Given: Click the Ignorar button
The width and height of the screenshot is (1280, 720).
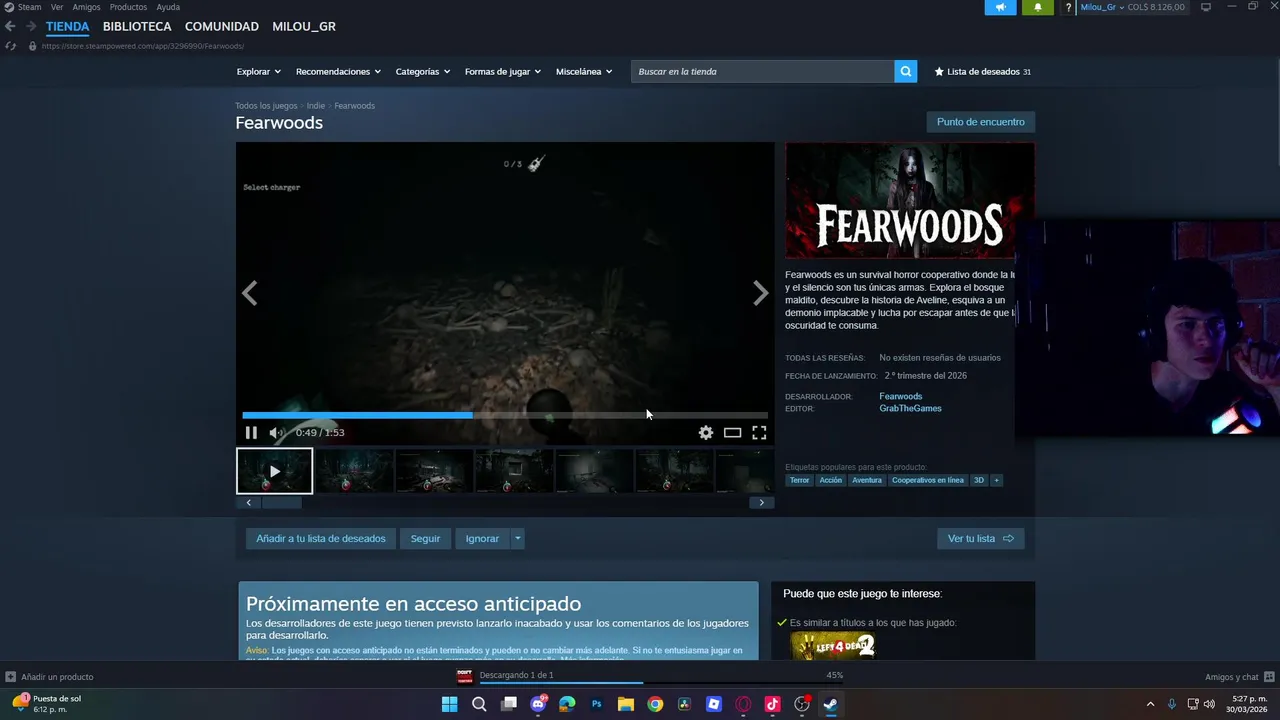Looking at the screenshot, I should click(x=482, y=538).
